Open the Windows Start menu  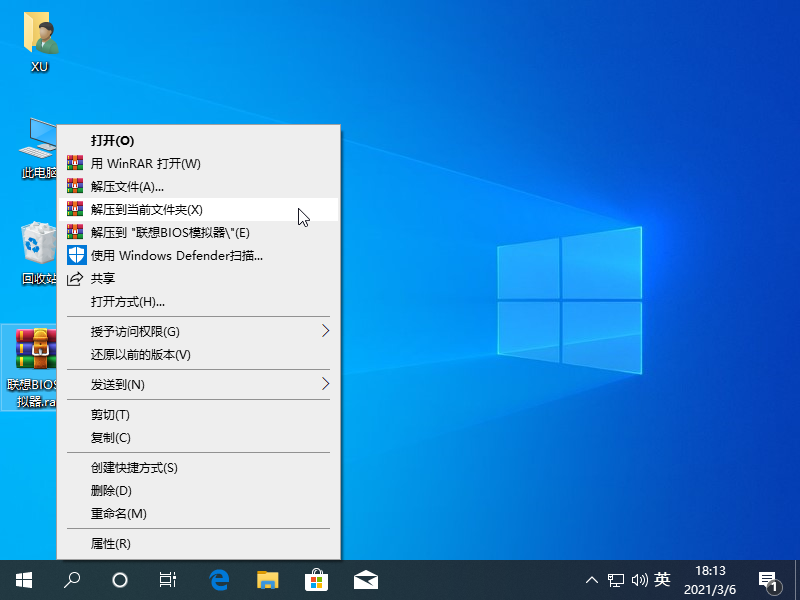[23, 580]
